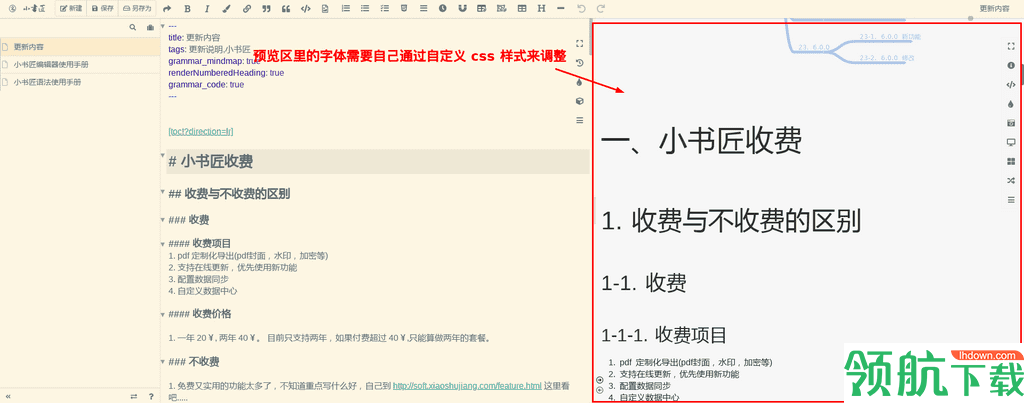Click the 新建 new document button

pos(71,8)
